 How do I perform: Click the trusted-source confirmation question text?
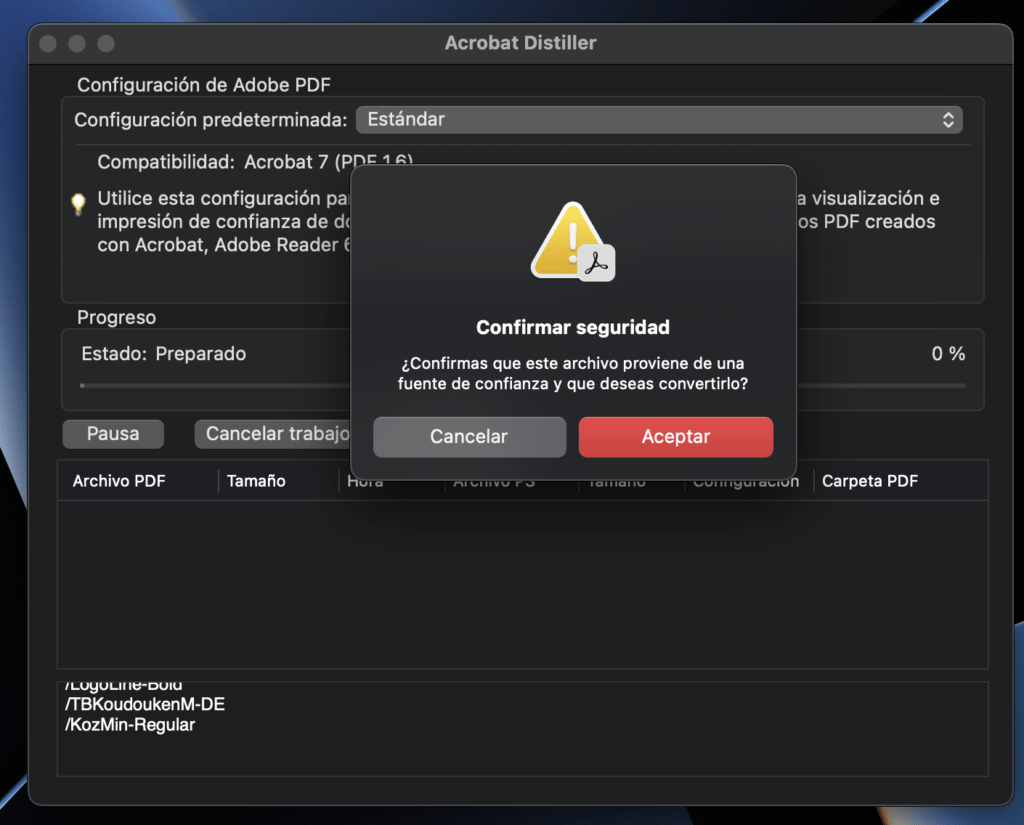573,373
